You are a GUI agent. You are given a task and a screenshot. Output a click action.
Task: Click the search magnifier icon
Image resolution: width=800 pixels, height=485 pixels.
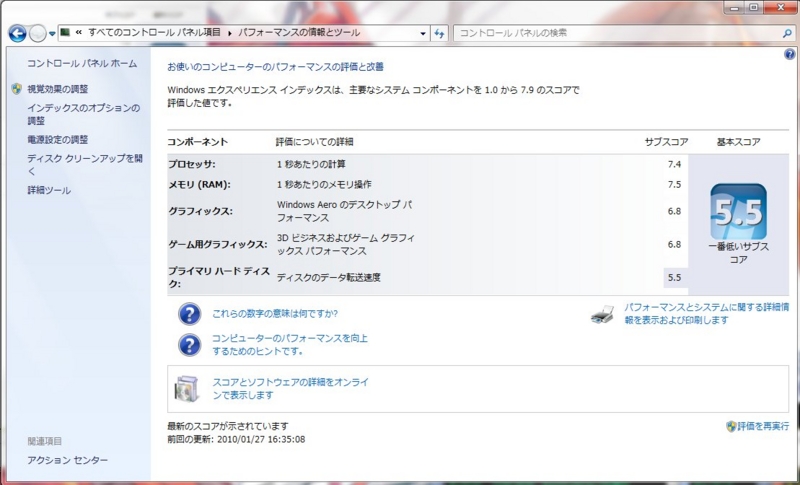(x=787, y=34)
